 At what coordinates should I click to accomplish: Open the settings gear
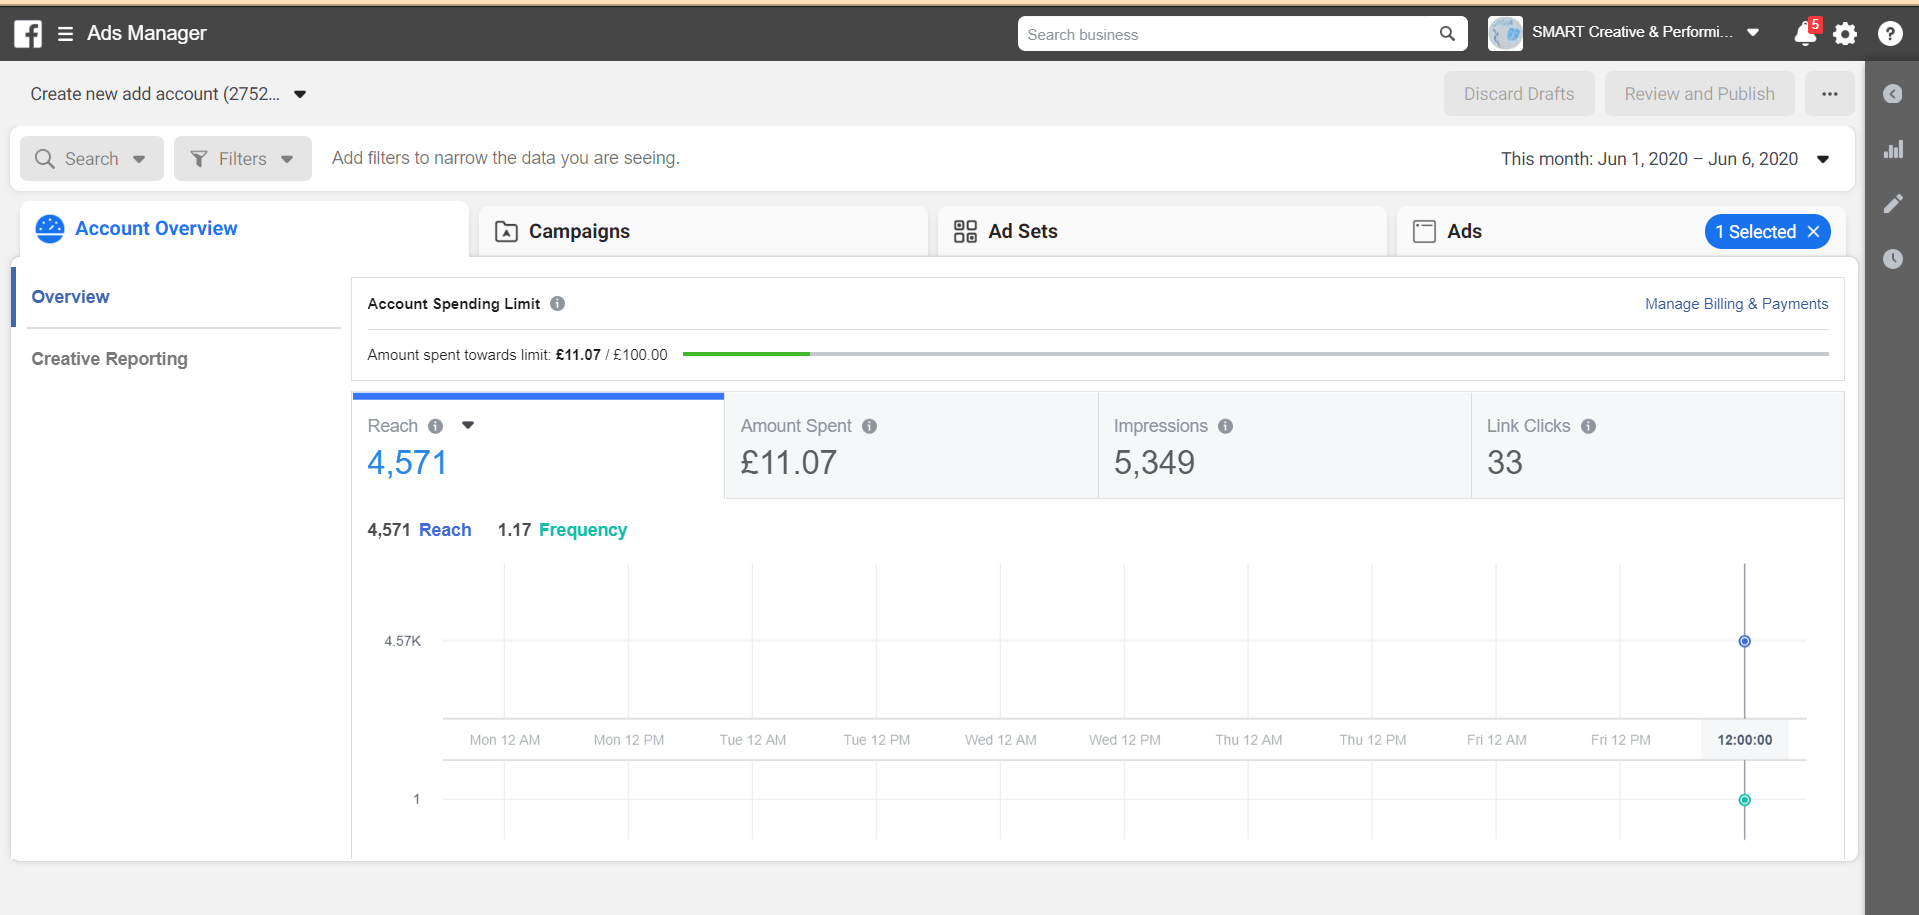point(1845,34)
